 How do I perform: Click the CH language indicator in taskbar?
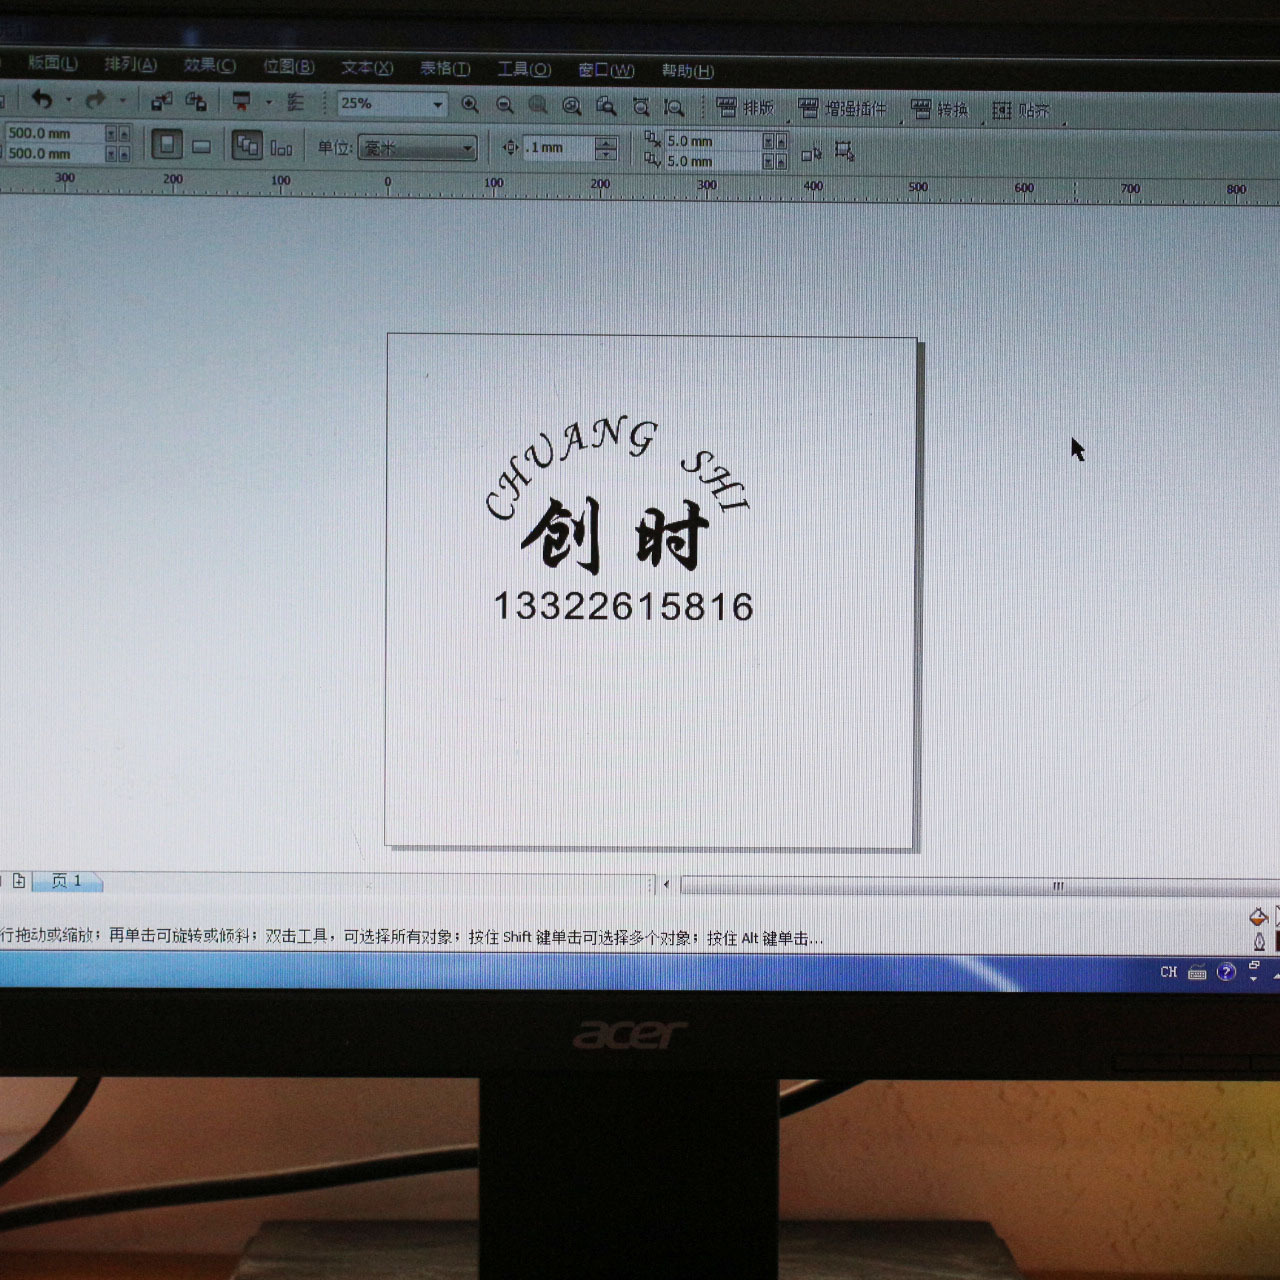(1168, 972)
